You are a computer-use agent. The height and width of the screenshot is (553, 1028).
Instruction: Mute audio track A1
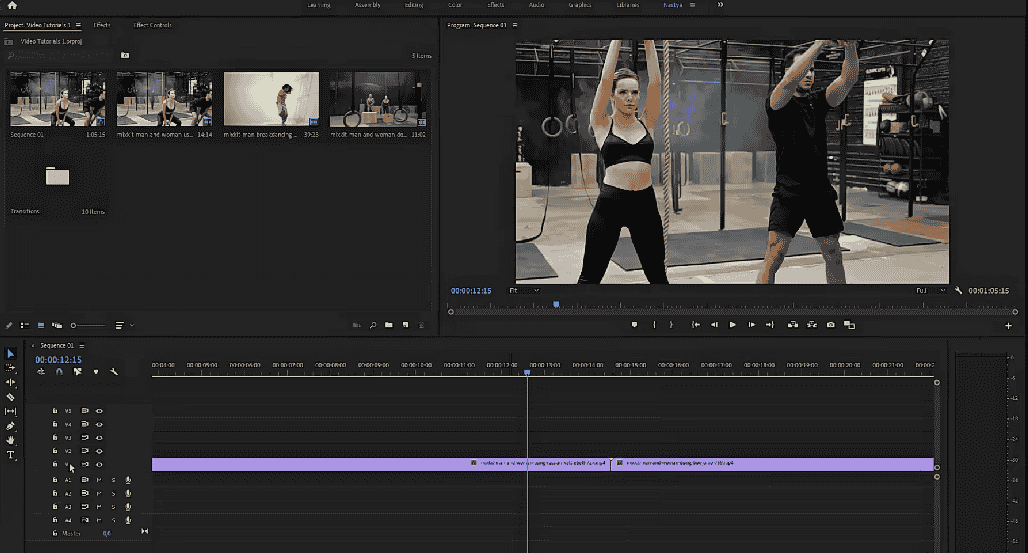tap(99, 480)
